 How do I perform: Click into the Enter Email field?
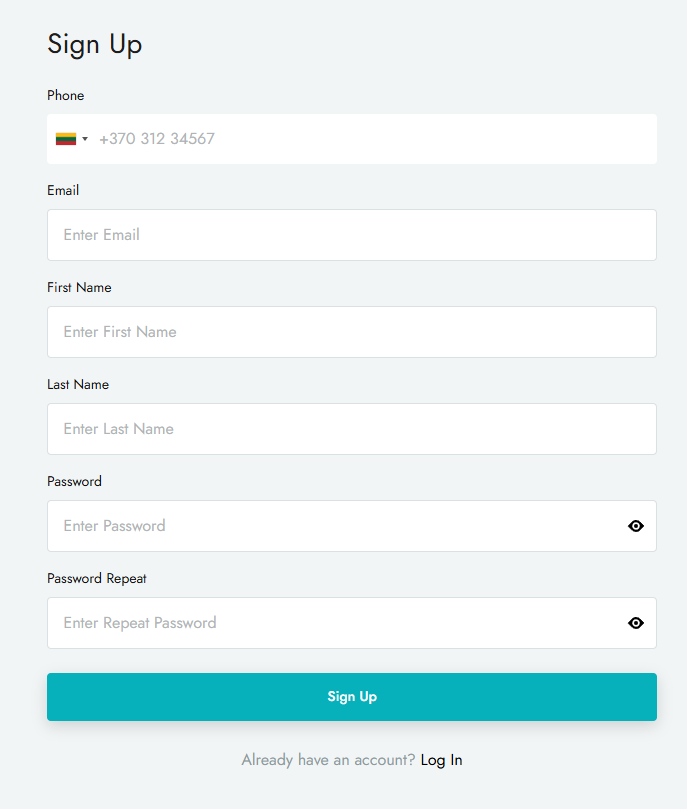click(x=351, y=235)
